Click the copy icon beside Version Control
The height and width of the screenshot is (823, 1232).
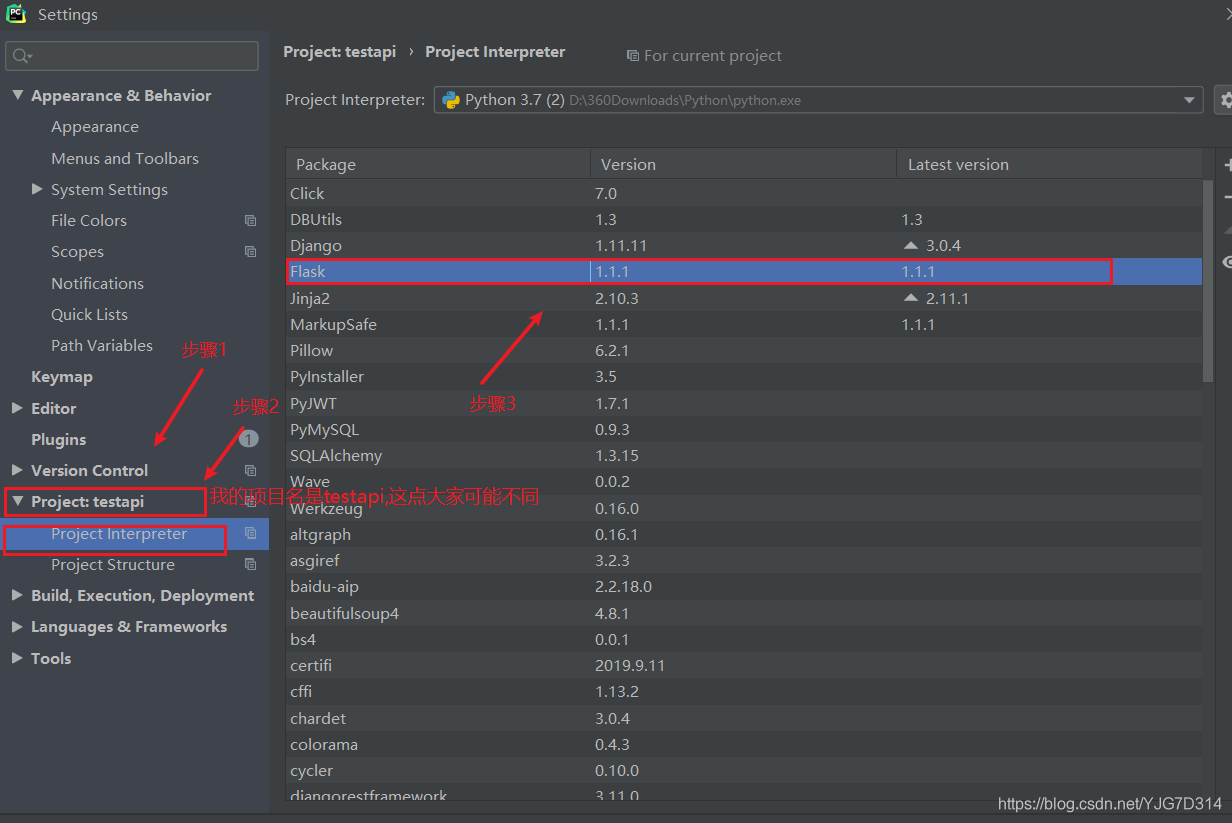[x=250, y=471]
